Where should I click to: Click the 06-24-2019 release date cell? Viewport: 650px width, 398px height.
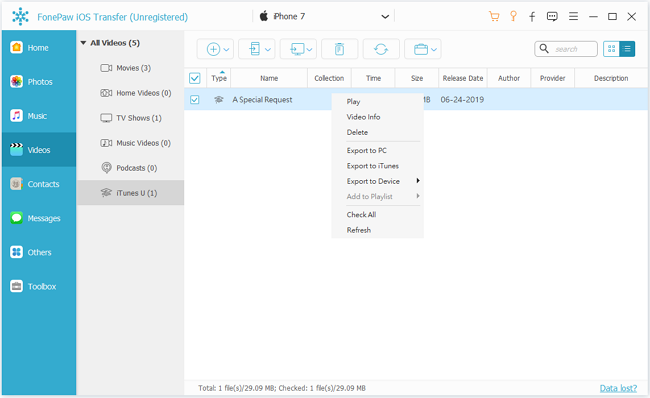462,100
